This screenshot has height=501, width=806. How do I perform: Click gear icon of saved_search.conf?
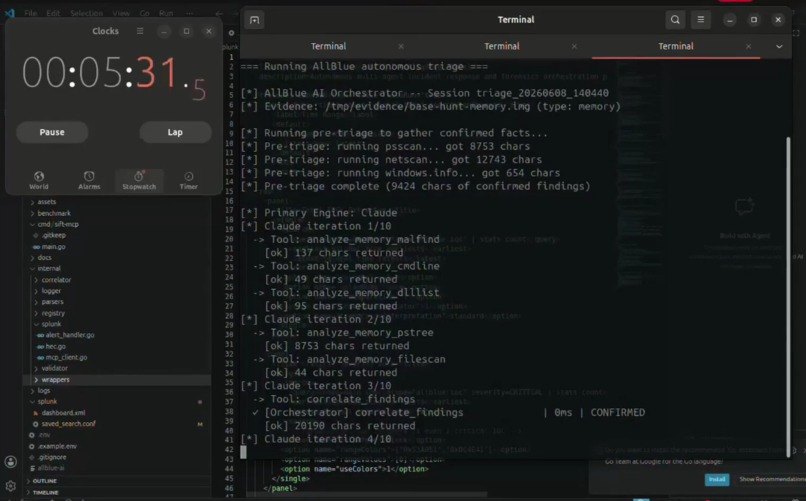point(35,424)
